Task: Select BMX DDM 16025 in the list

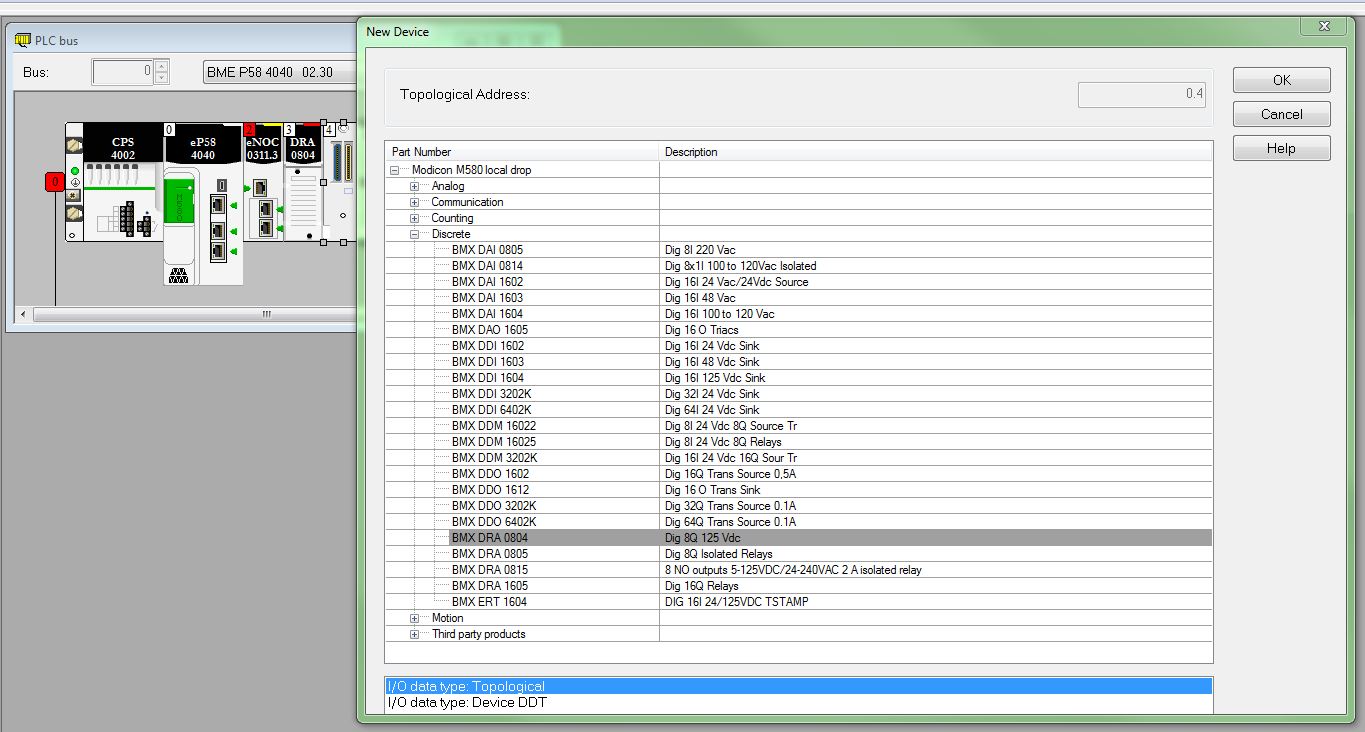Action: tap(493, 442)
